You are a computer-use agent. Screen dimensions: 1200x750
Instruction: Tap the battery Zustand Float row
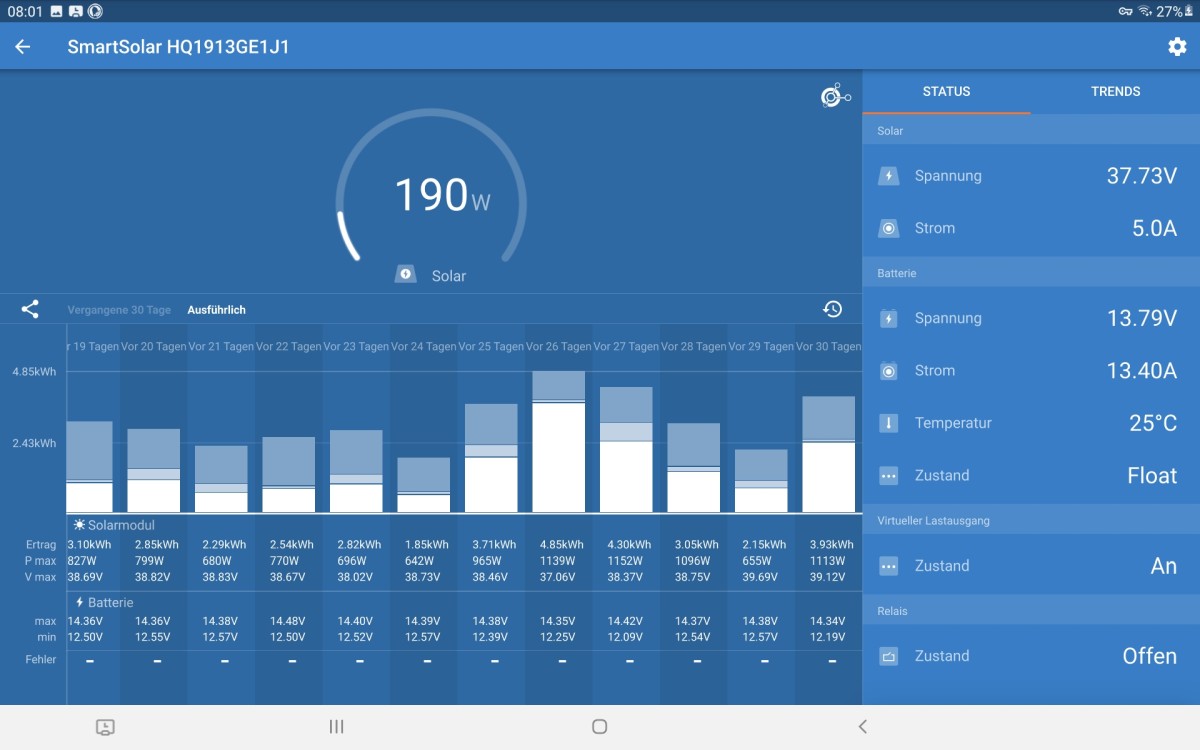coord(1030,476)
